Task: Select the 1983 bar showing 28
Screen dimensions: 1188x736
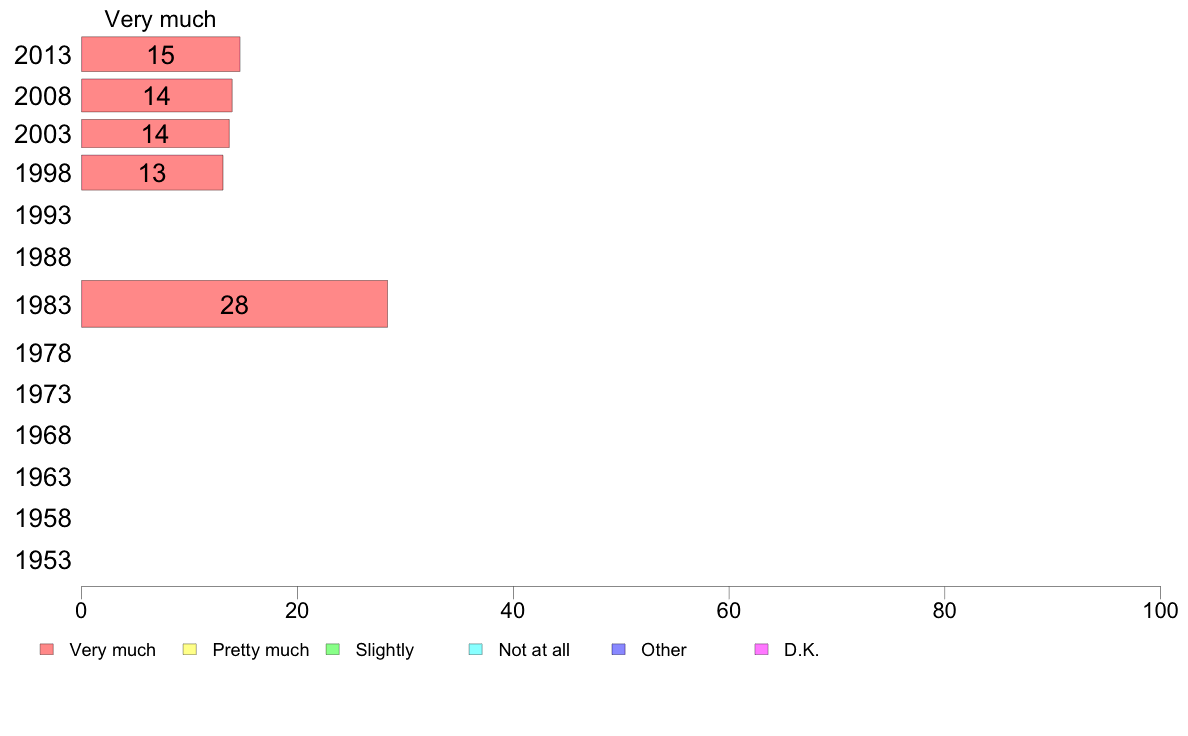Action: coord(234,304)
